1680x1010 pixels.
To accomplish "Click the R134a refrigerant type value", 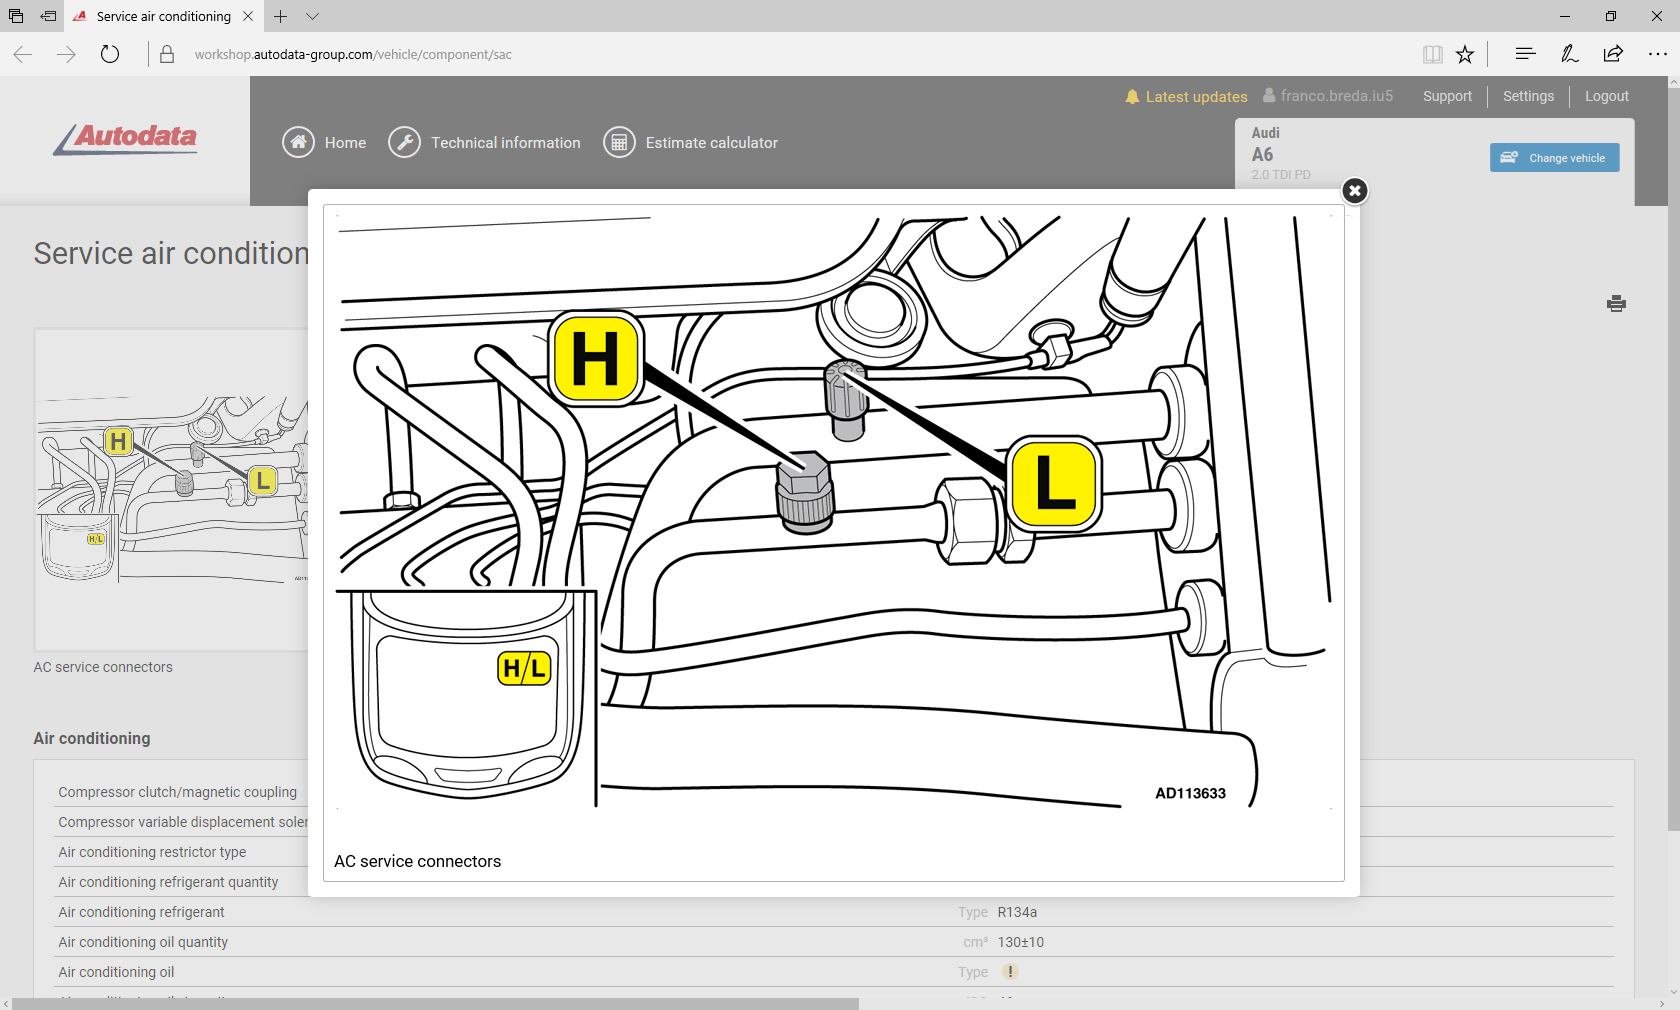I will 1017,912.
